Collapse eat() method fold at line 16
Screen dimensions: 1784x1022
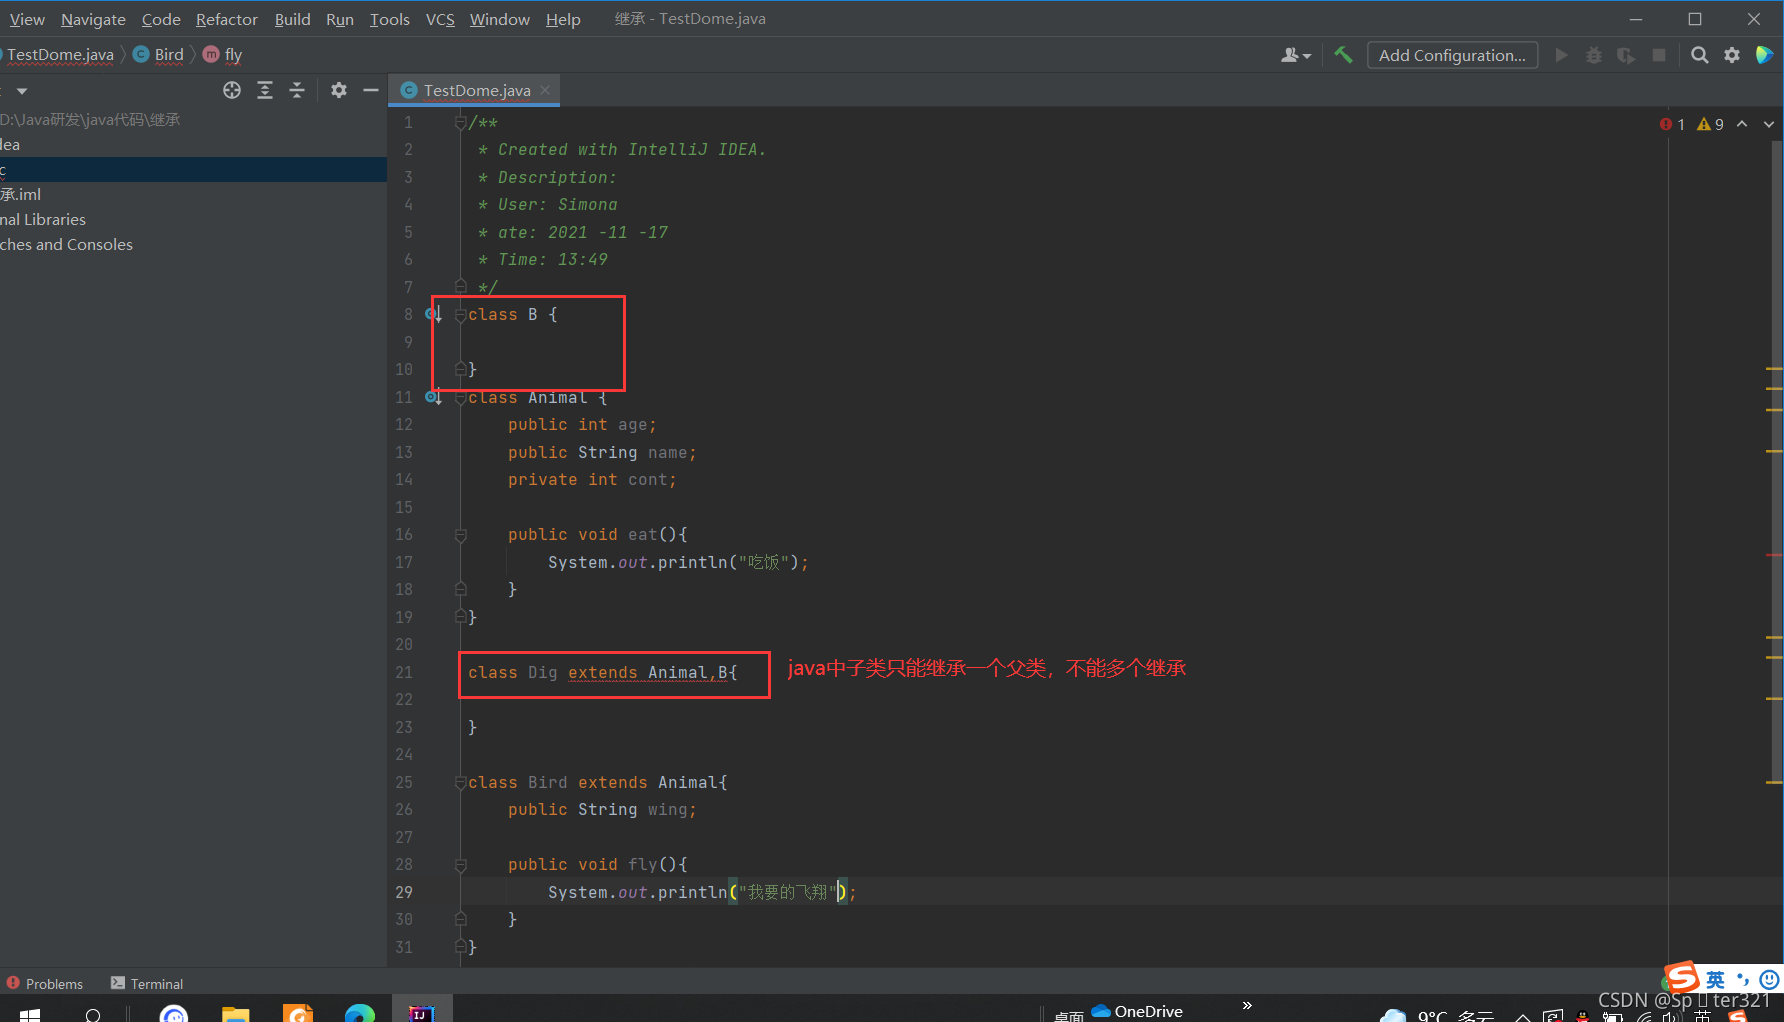tap(461, 535)
